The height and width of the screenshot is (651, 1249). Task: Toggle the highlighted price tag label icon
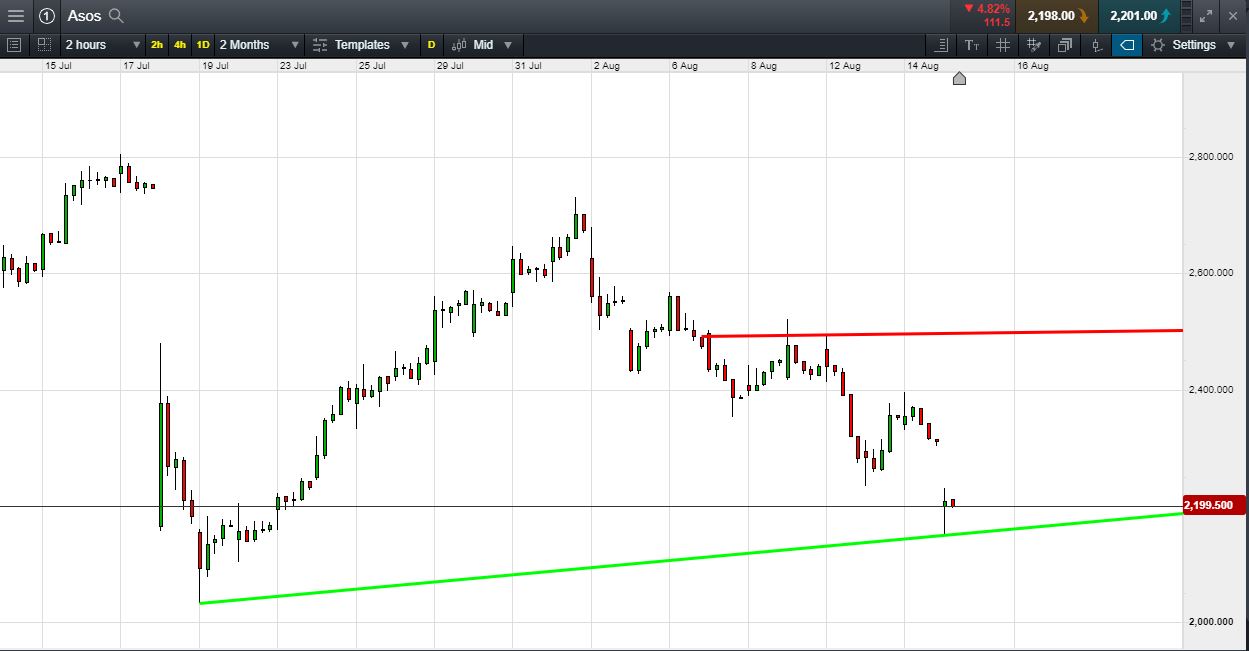click(1127, 45)
